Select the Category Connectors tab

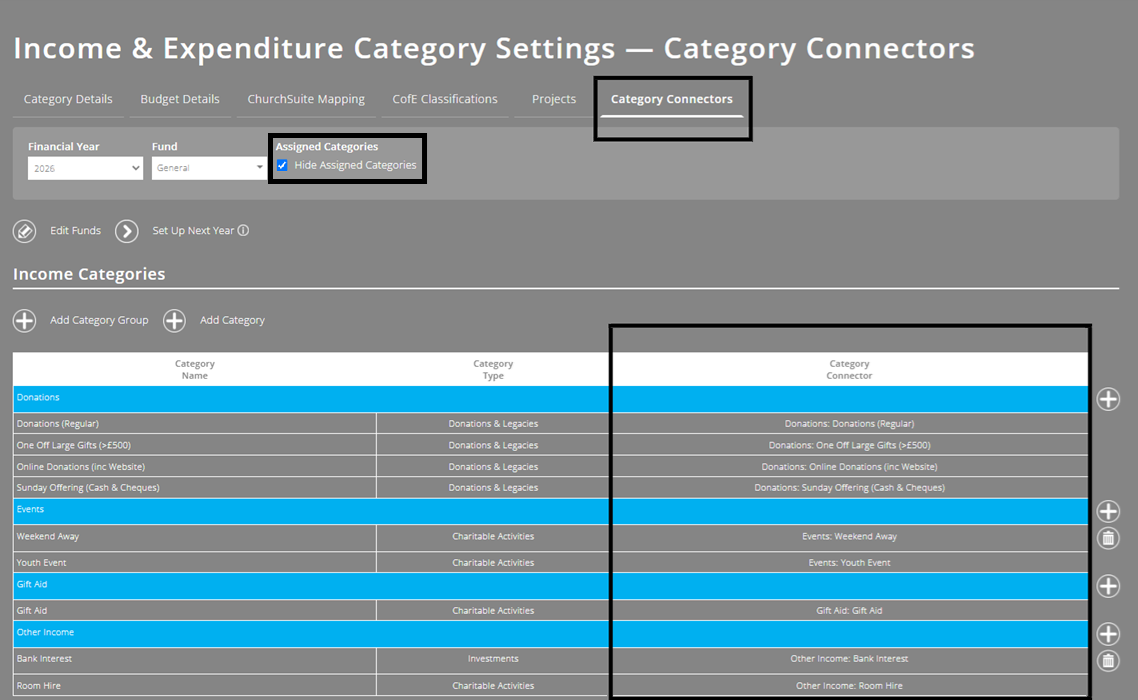[672, 99]
